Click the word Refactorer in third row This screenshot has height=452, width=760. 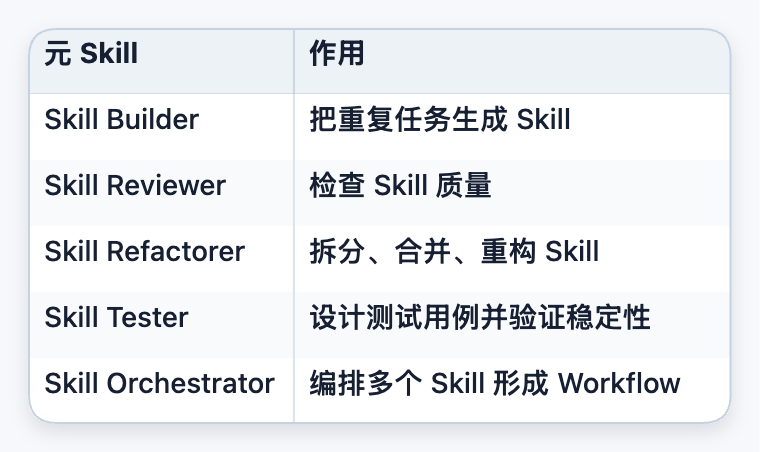coord(175,251)
